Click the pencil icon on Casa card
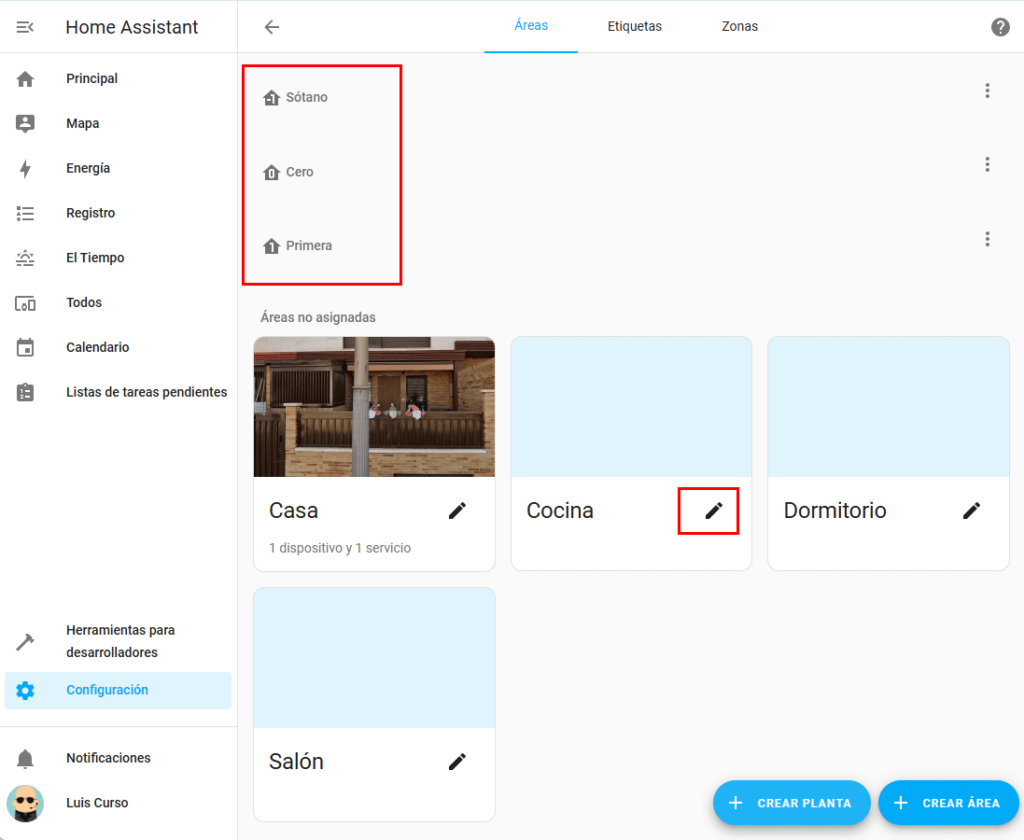 point(457,510)
